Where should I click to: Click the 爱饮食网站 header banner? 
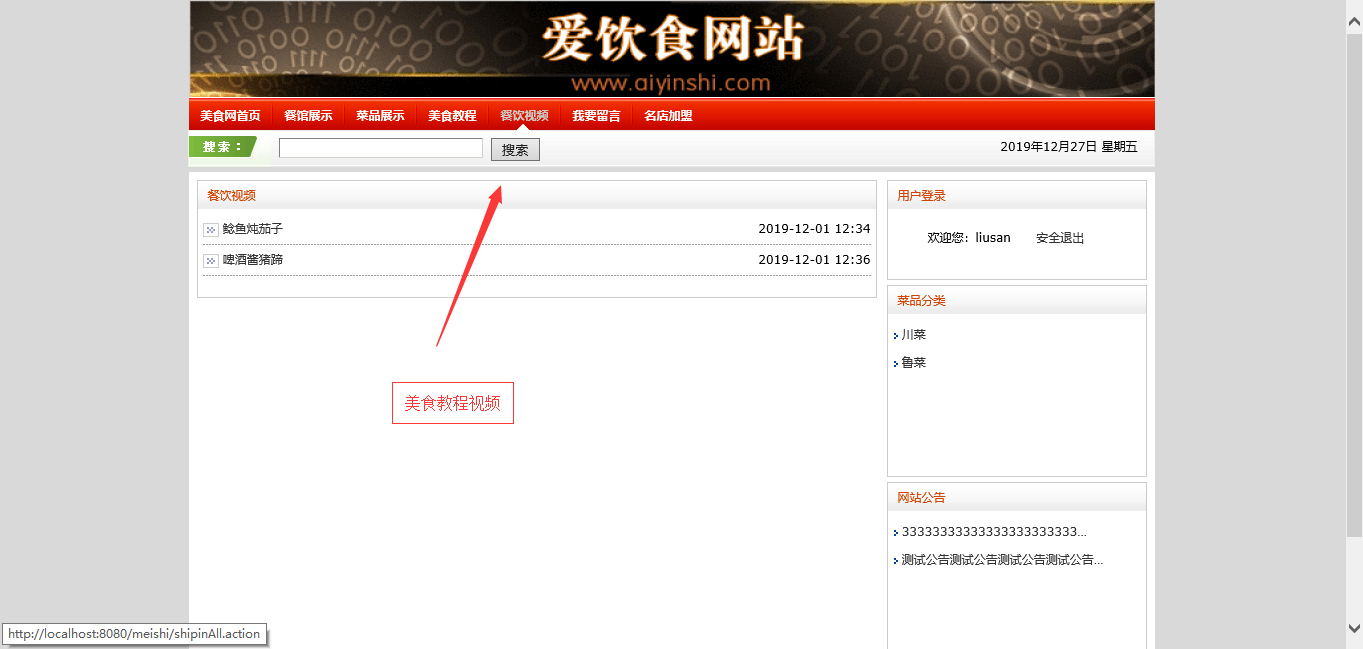672,49
